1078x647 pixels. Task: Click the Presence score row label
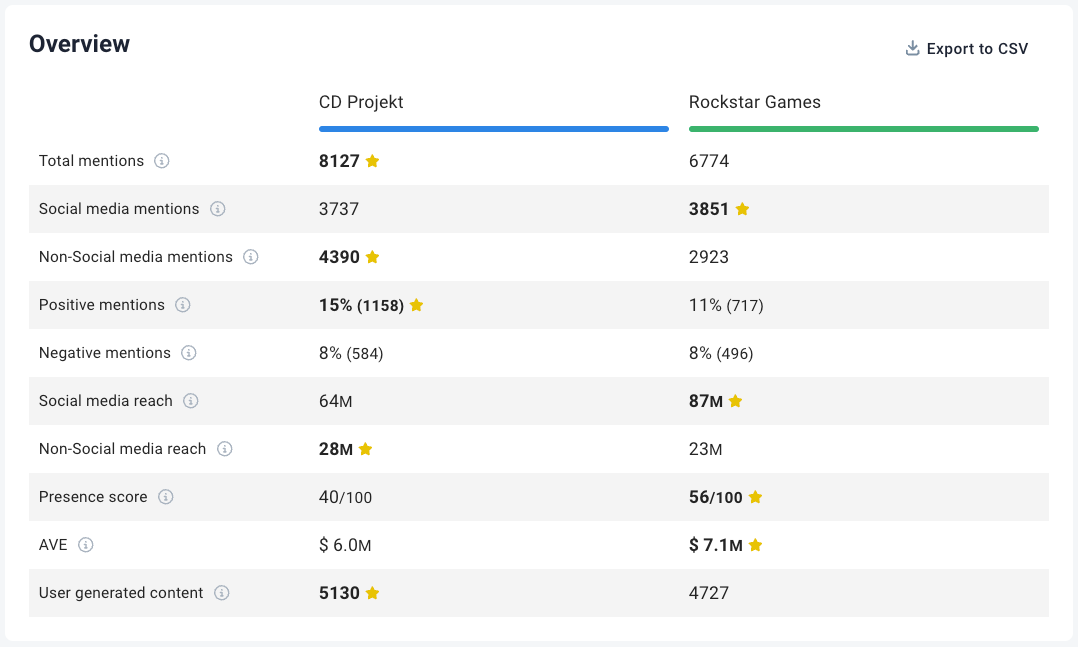tap(93, 497)
